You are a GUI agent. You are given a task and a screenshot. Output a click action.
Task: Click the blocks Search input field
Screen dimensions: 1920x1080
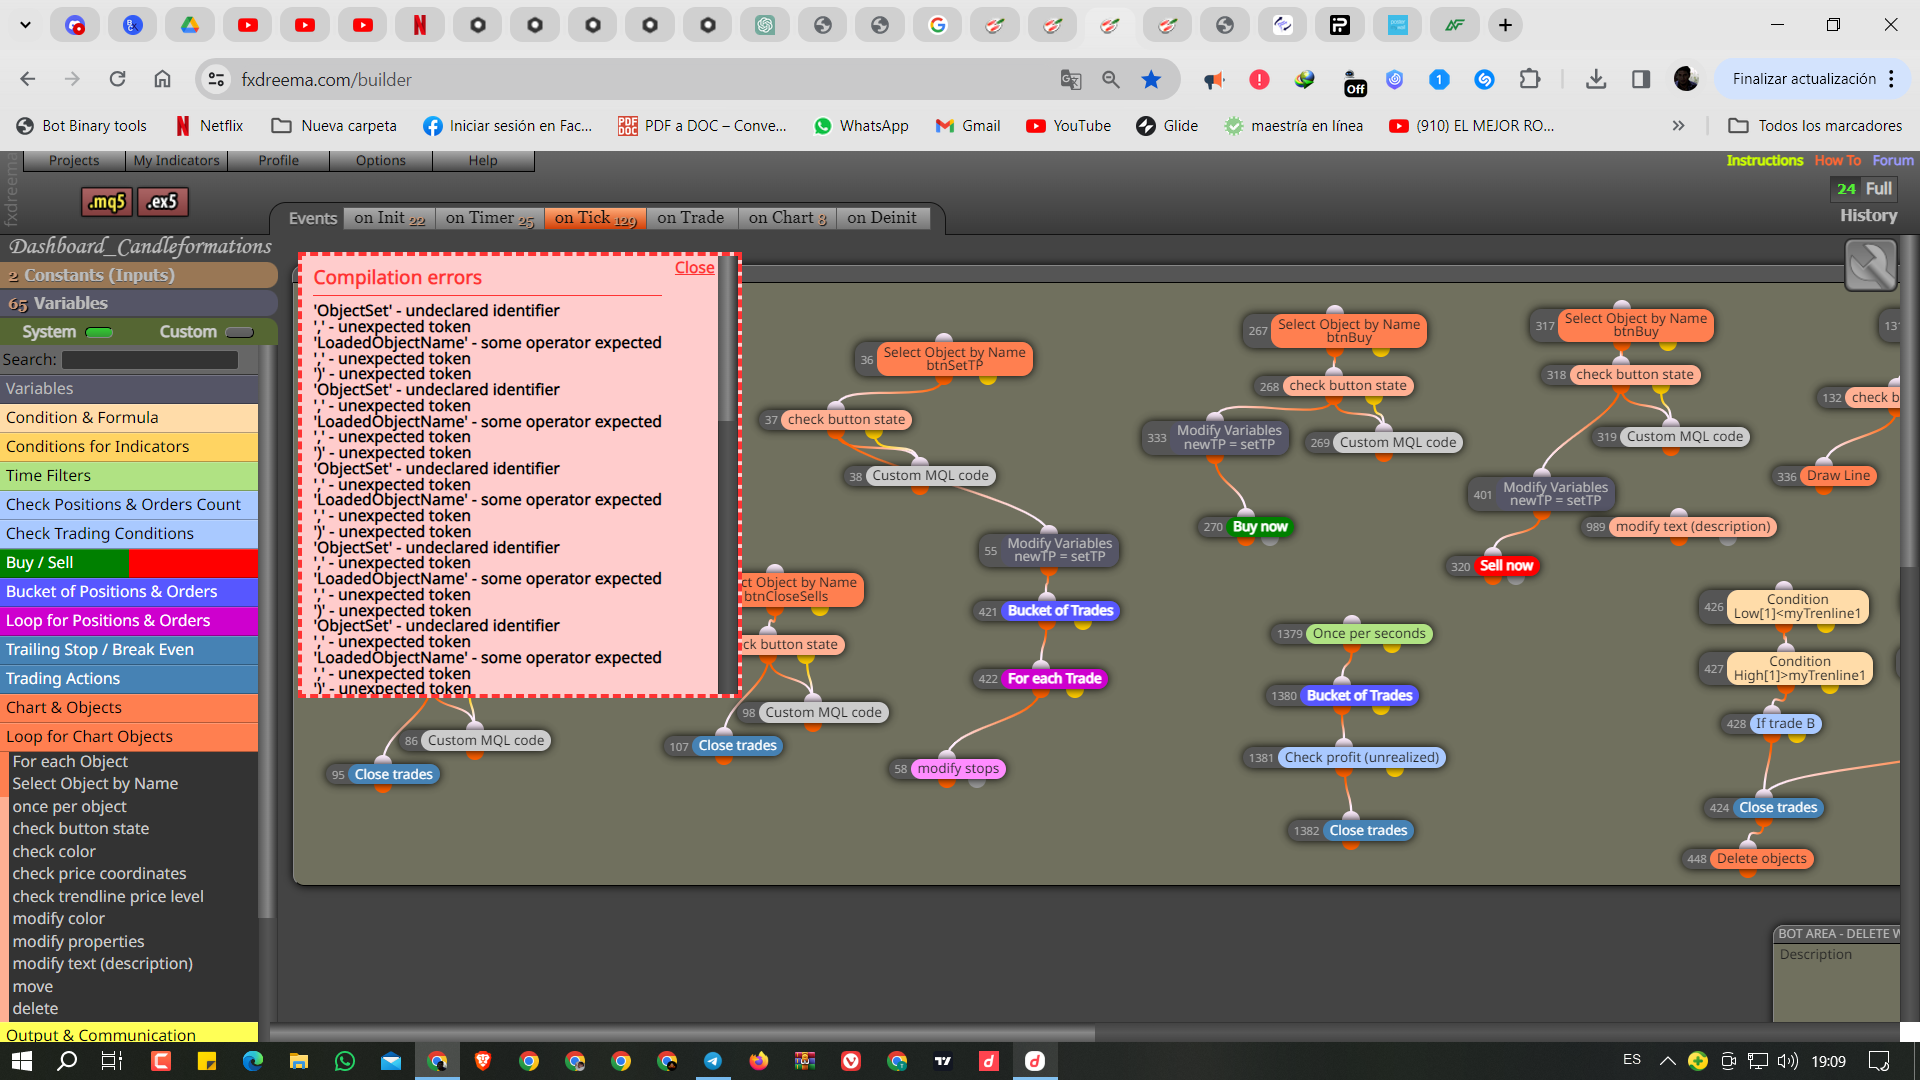[150, 360]
